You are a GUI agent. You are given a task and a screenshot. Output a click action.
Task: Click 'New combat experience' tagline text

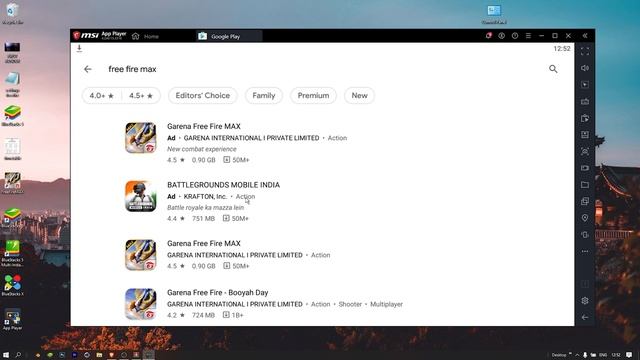click(x=202, y=149)
